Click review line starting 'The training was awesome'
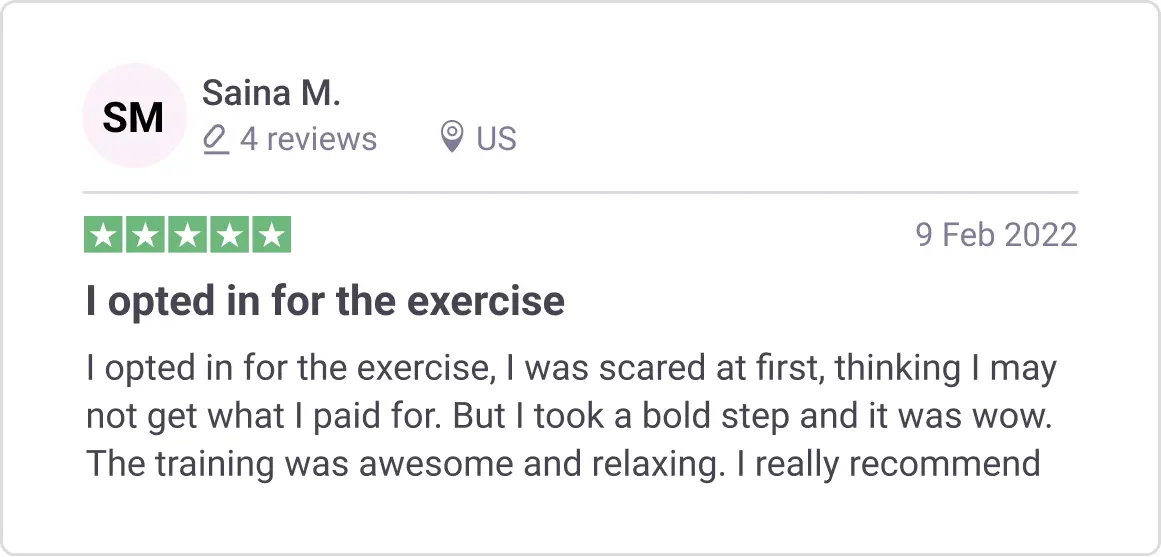Viewport: 1161px width, 557px height. click(x=563, y=464)
